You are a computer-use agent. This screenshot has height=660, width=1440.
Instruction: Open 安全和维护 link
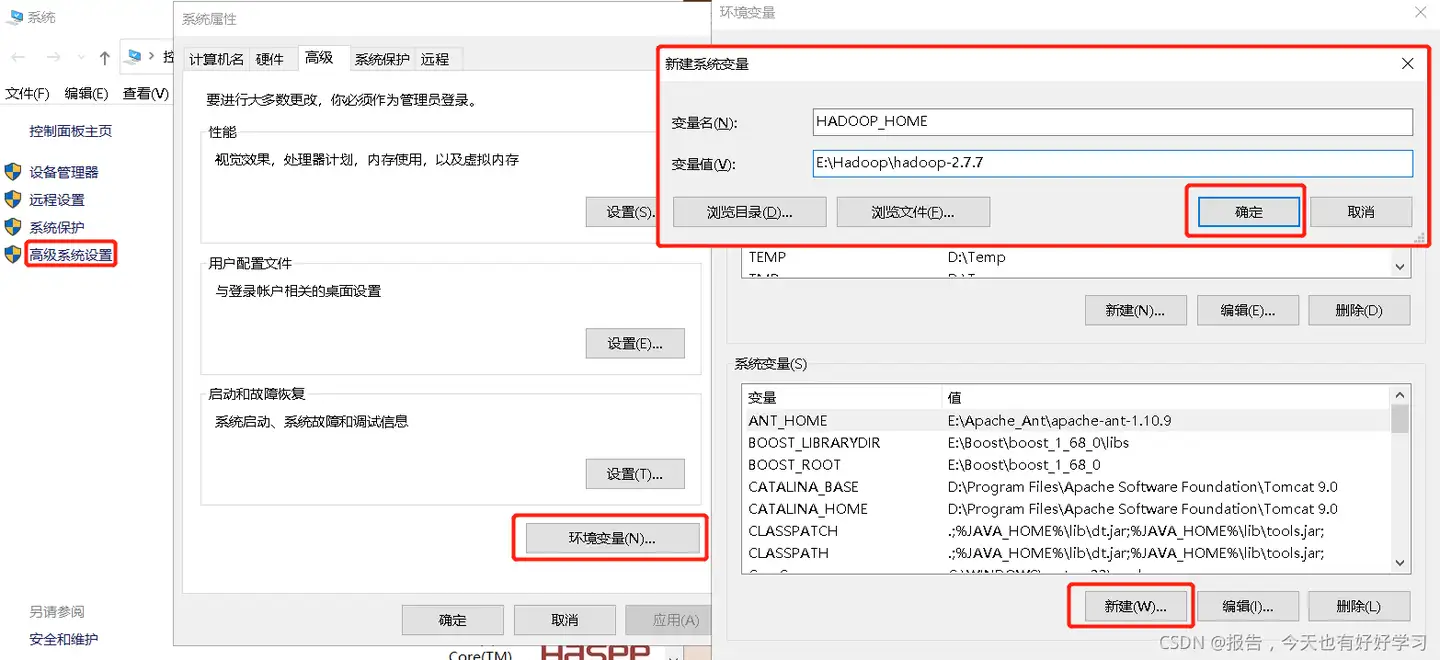[x=64, y=639]
